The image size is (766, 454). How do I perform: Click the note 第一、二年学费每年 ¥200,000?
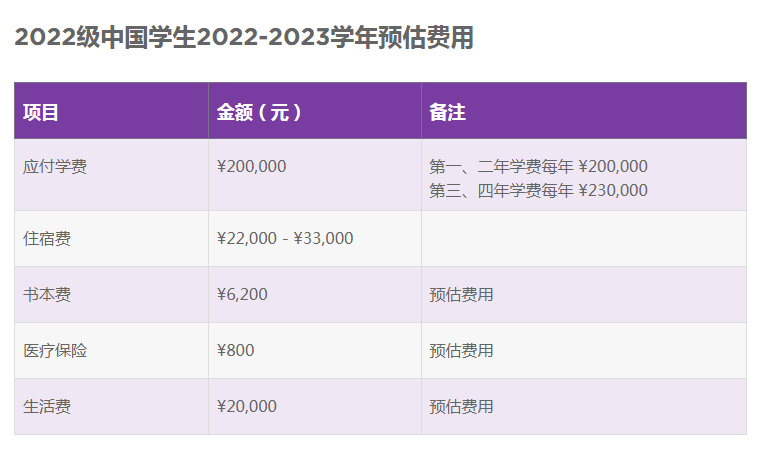tap(538, 166)
